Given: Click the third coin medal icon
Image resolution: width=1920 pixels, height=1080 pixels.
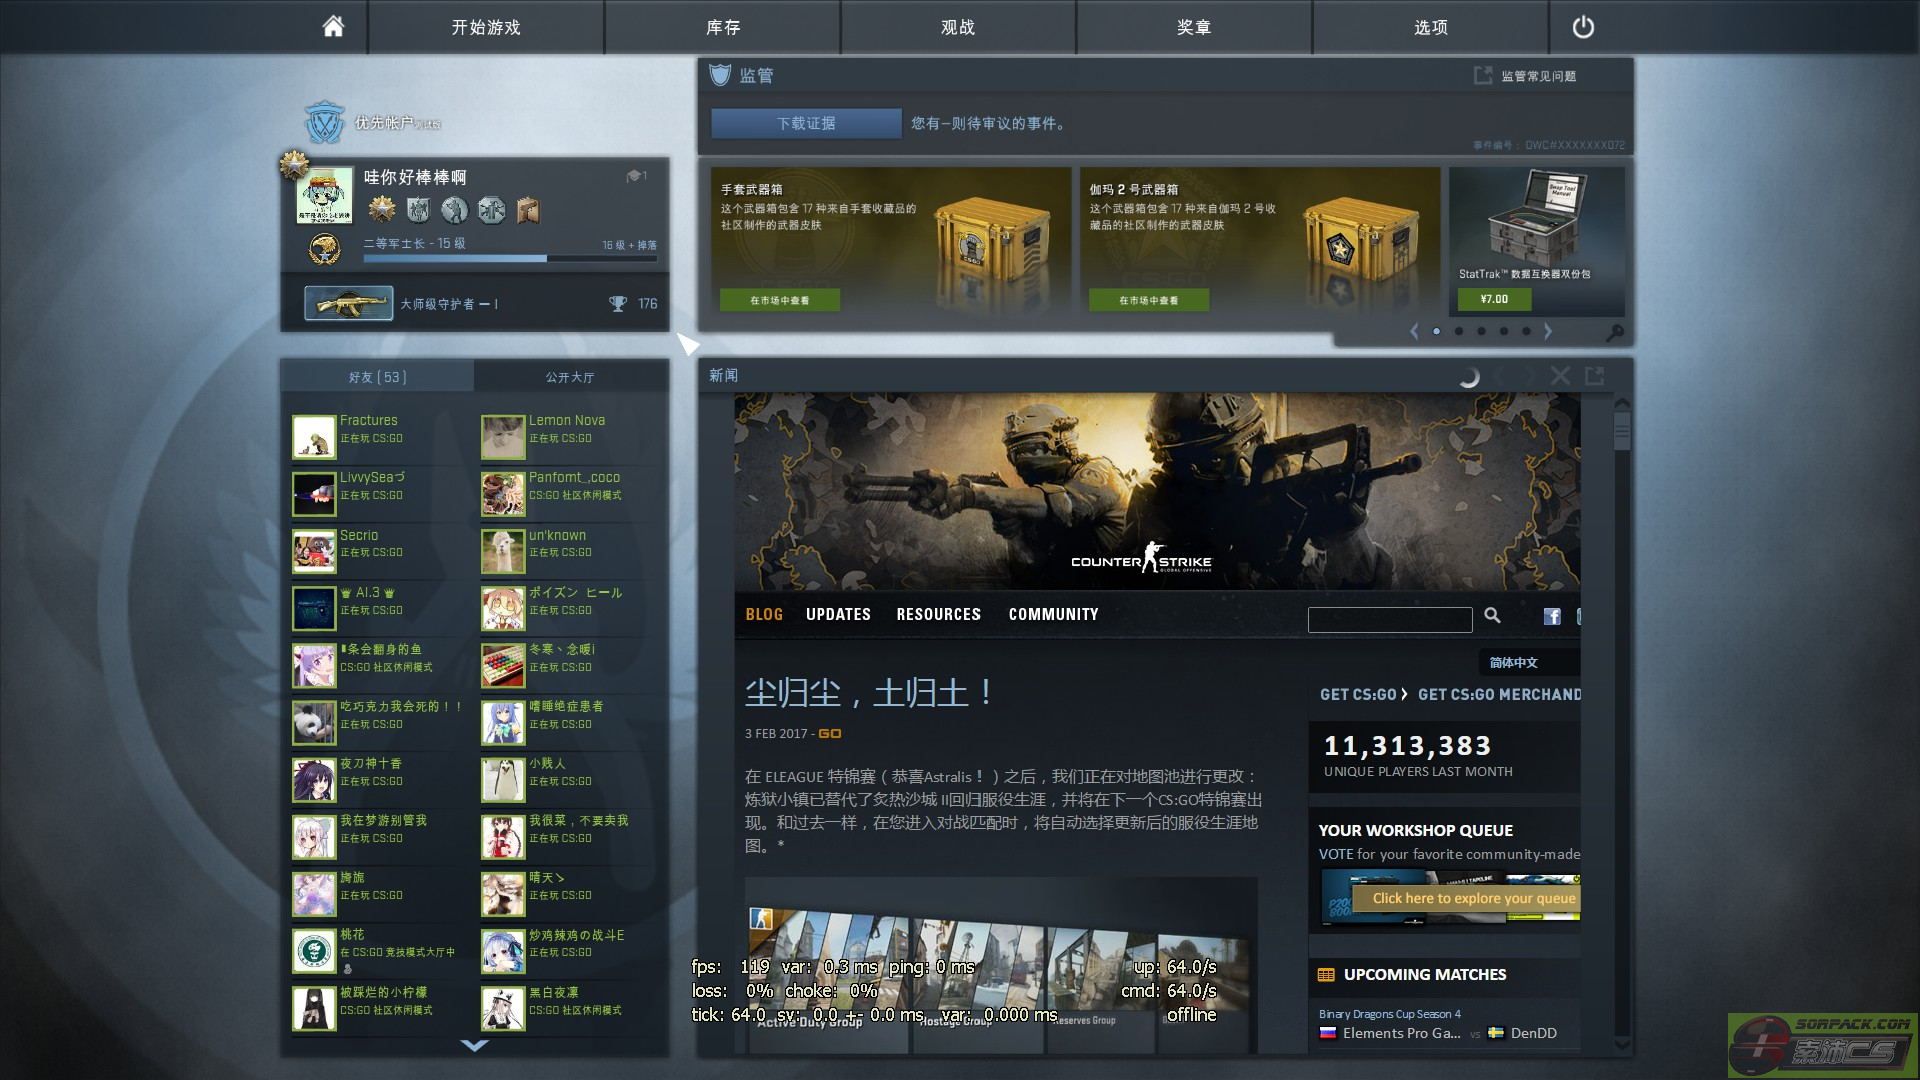Looking at the screenshot, I should [455, 209].
